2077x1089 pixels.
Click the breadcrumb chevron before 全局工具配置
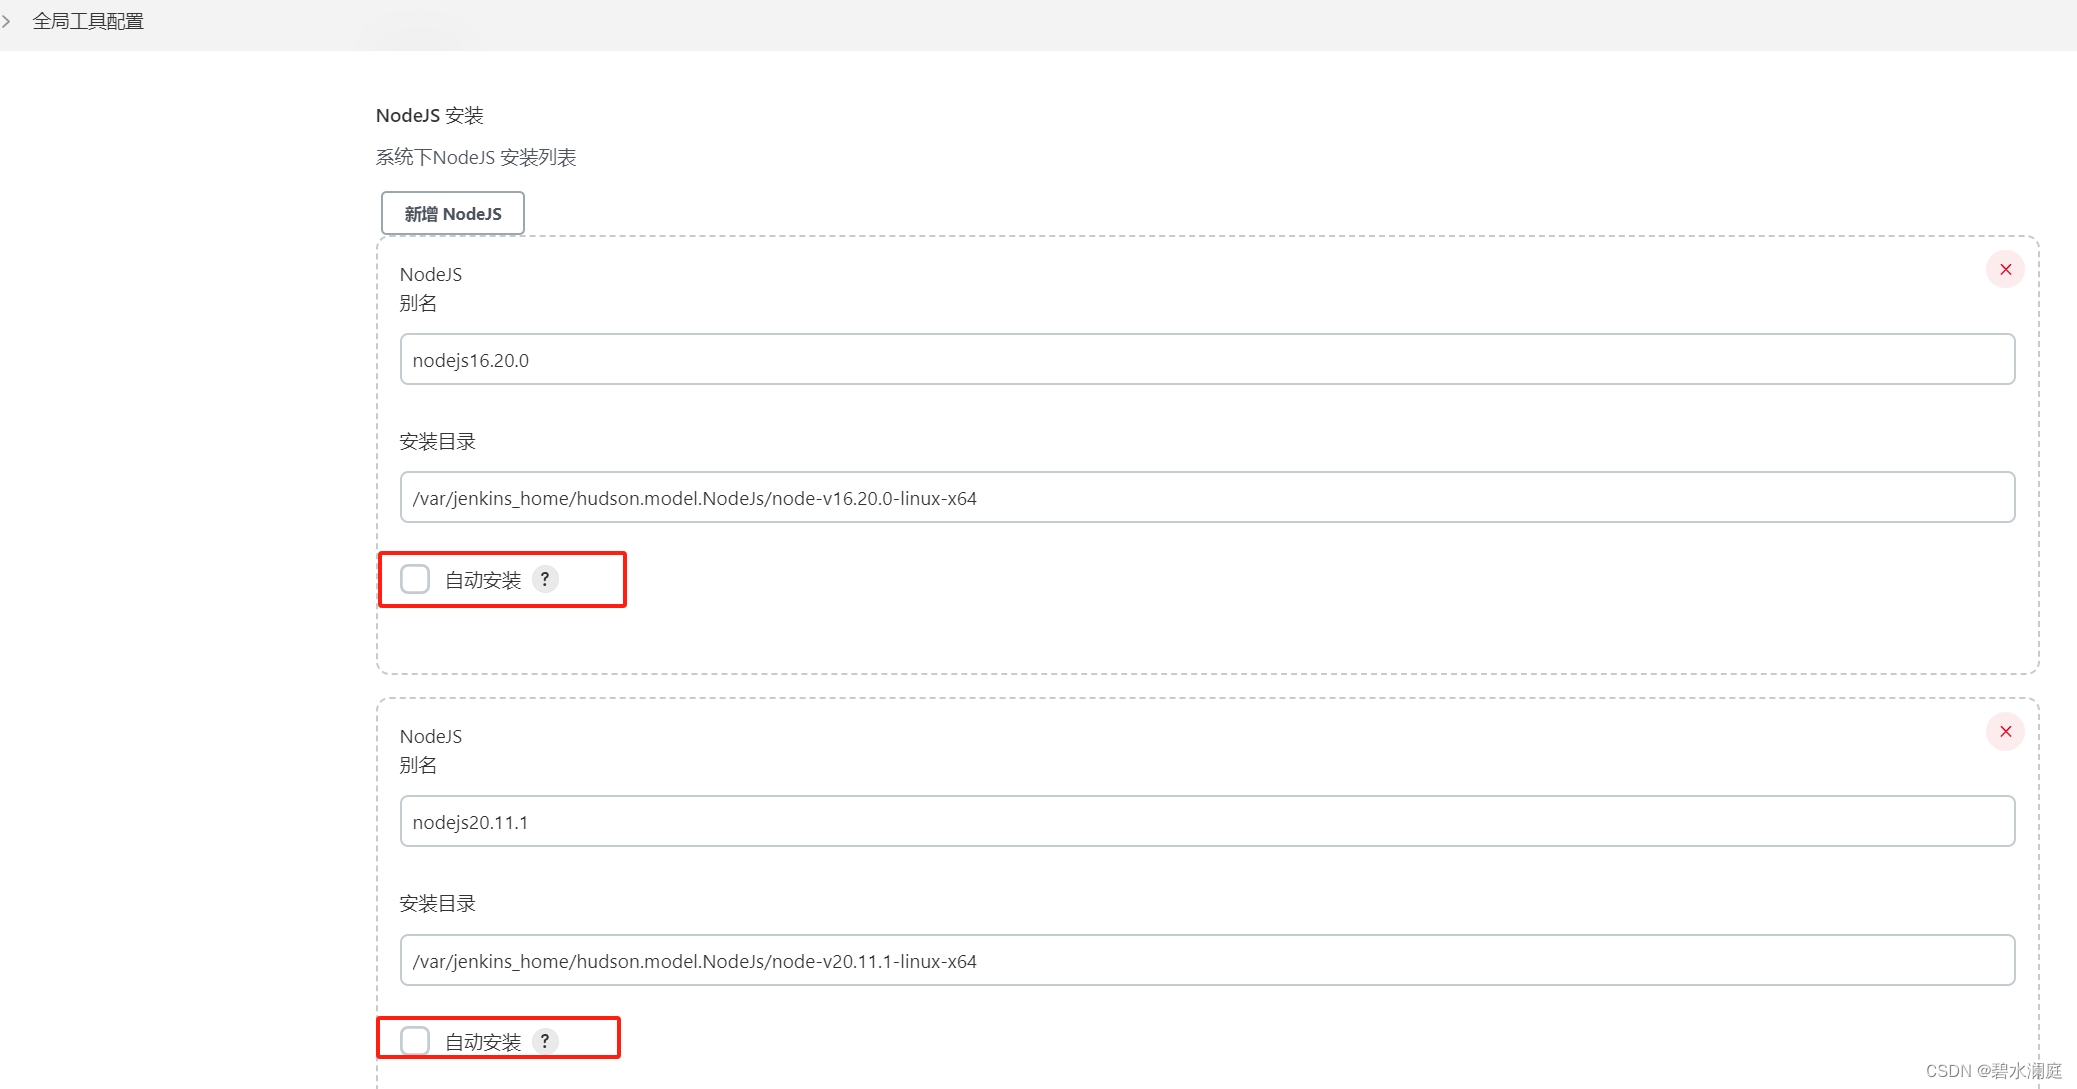pyautogui.click(x=6, y=21)
